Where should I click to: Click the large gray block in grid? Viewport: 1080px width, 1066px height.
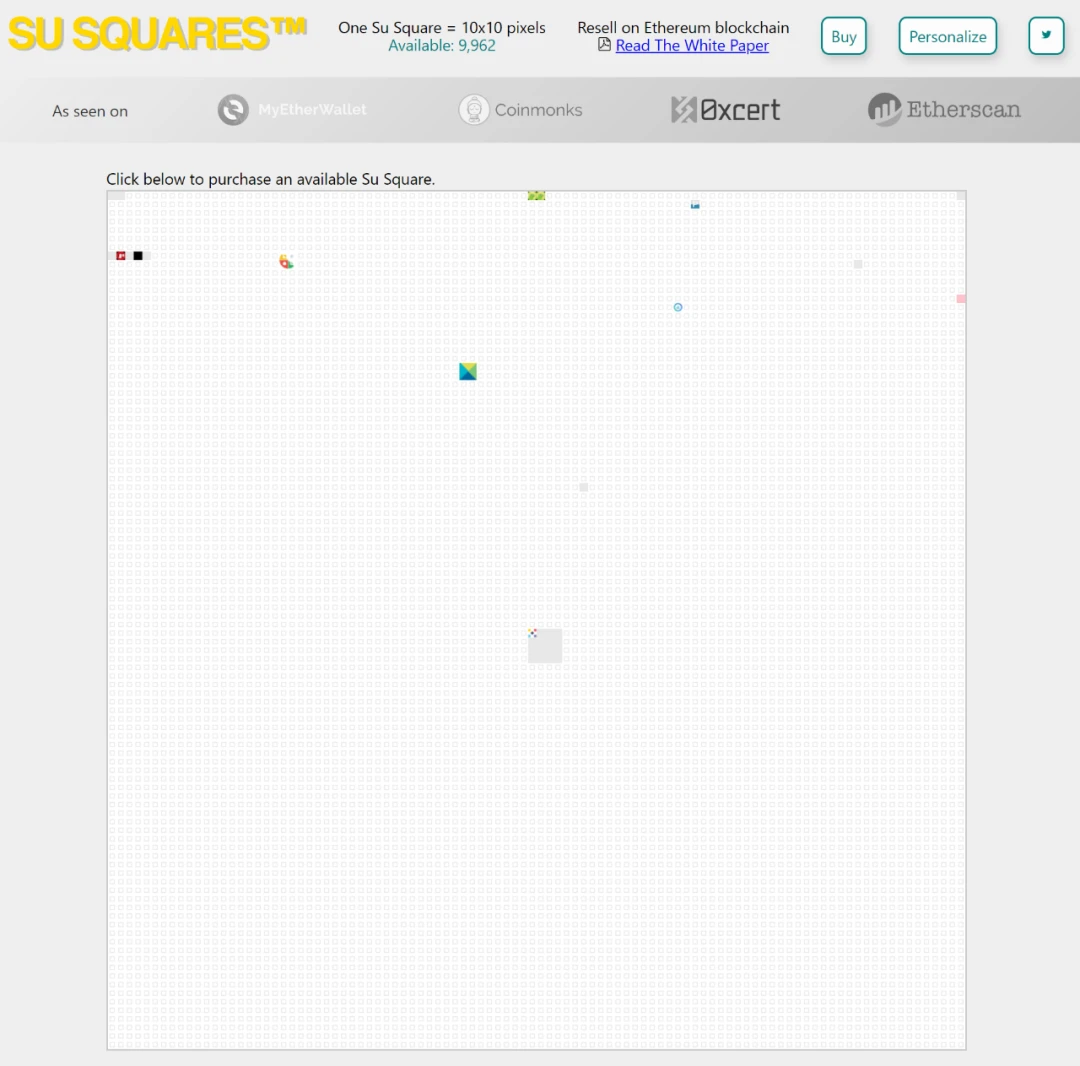(545, 646)
